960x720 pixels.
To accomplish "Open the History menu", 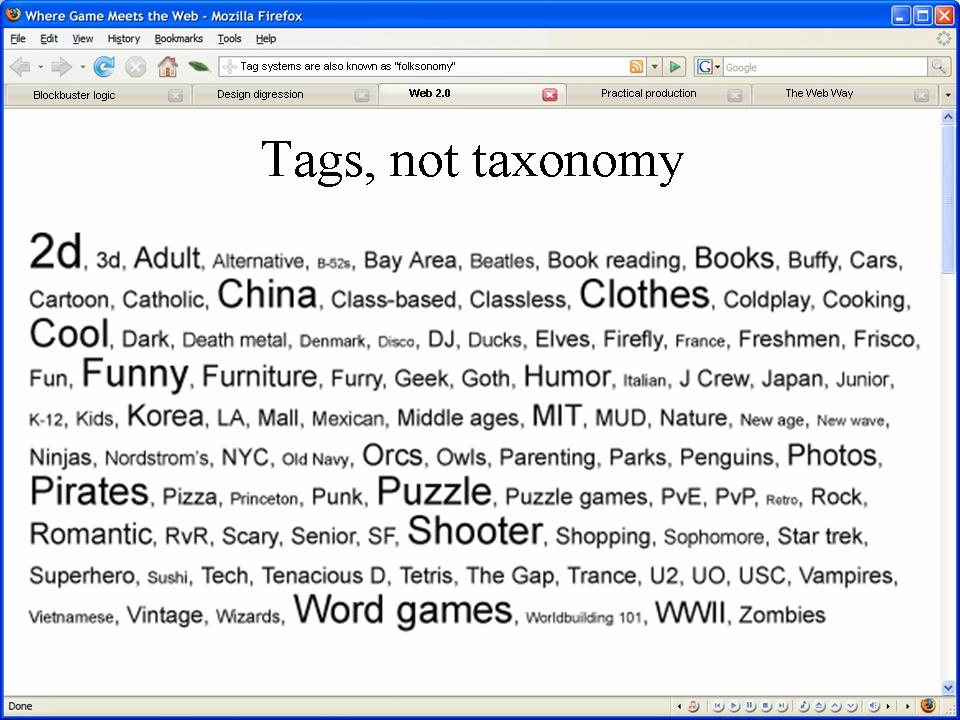I will point(124,39).
